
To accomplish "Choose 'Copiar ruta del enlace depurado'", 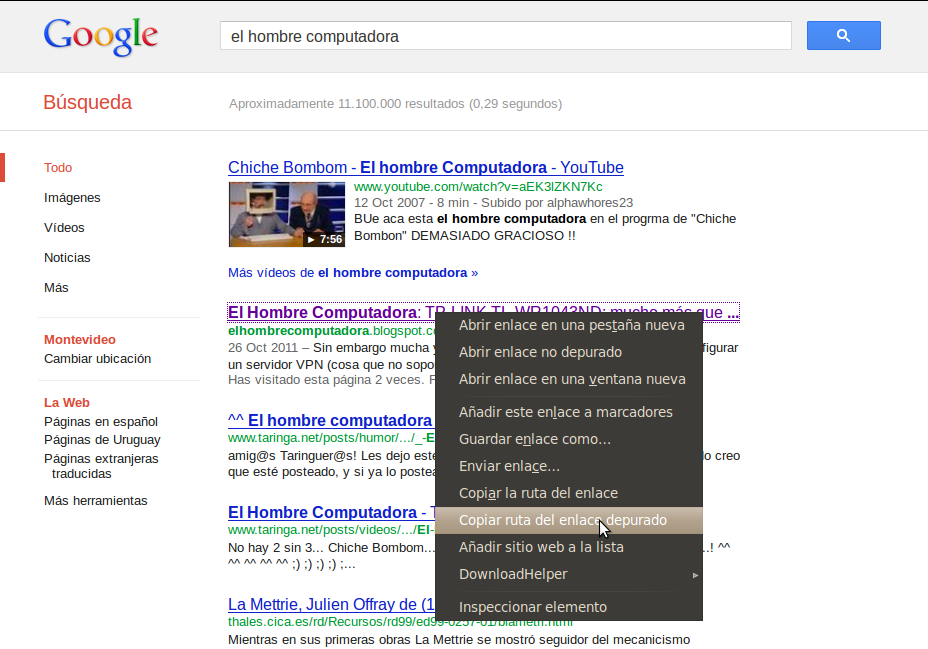I will click(x=569, y=520).
